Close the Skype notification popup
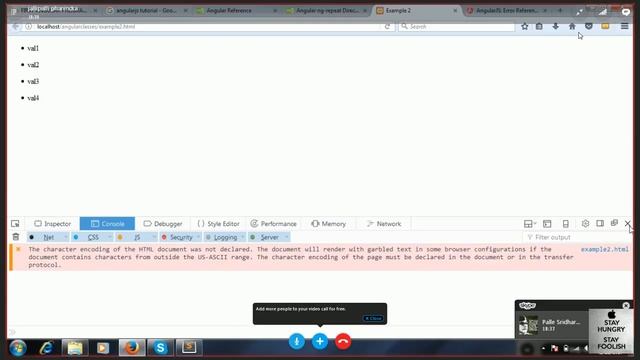Image resolution: width=640 pixels, height=360 pixels. [626, 305]
